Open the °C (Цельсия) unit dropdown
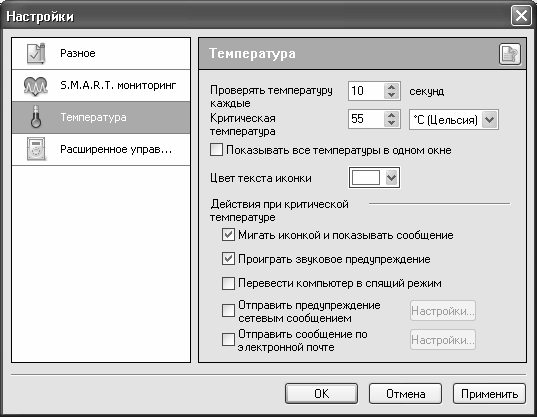The height and width of the screenshot is (417, 537). coord(454,119)
